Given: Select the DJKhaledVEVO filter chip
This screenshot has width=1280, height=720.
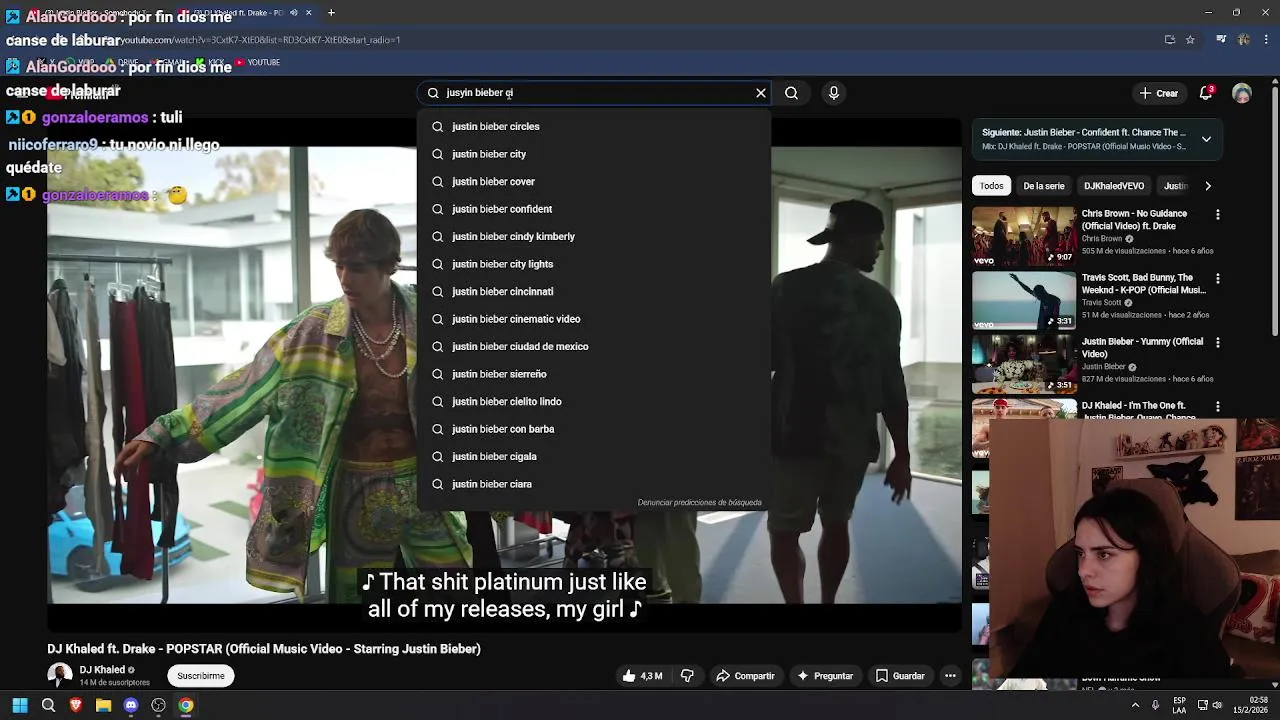Looking at the screenshot, I should tap(1114, 186).
